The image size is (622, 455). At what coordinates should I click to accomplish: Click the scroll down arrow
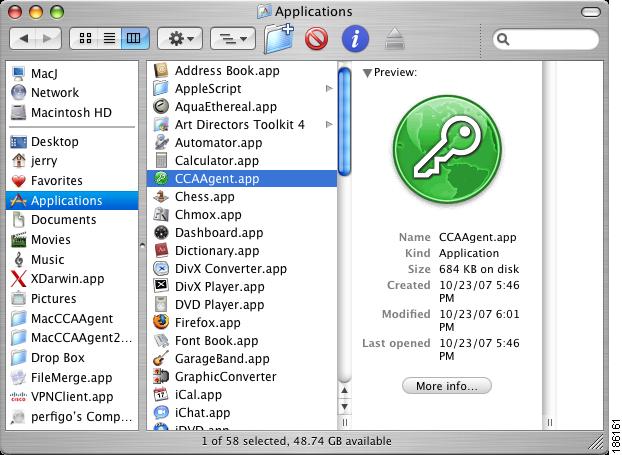coord(344,407)
